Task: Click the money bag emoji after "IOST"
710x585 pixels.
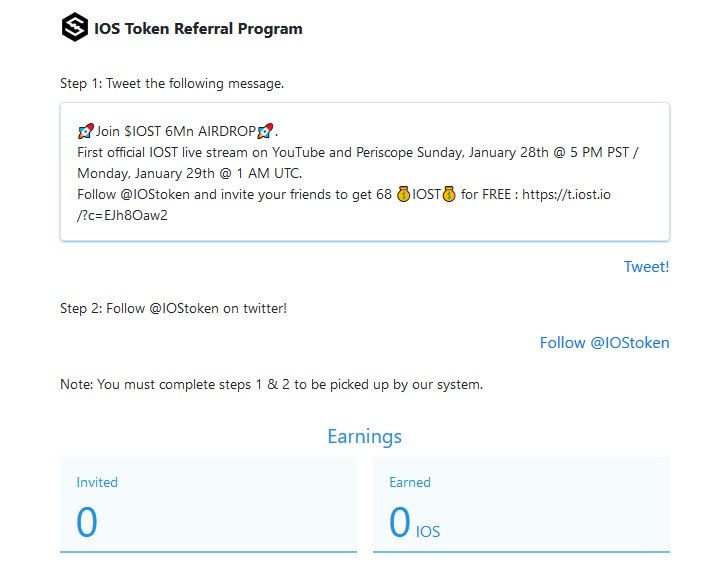Action: (449, 194)
